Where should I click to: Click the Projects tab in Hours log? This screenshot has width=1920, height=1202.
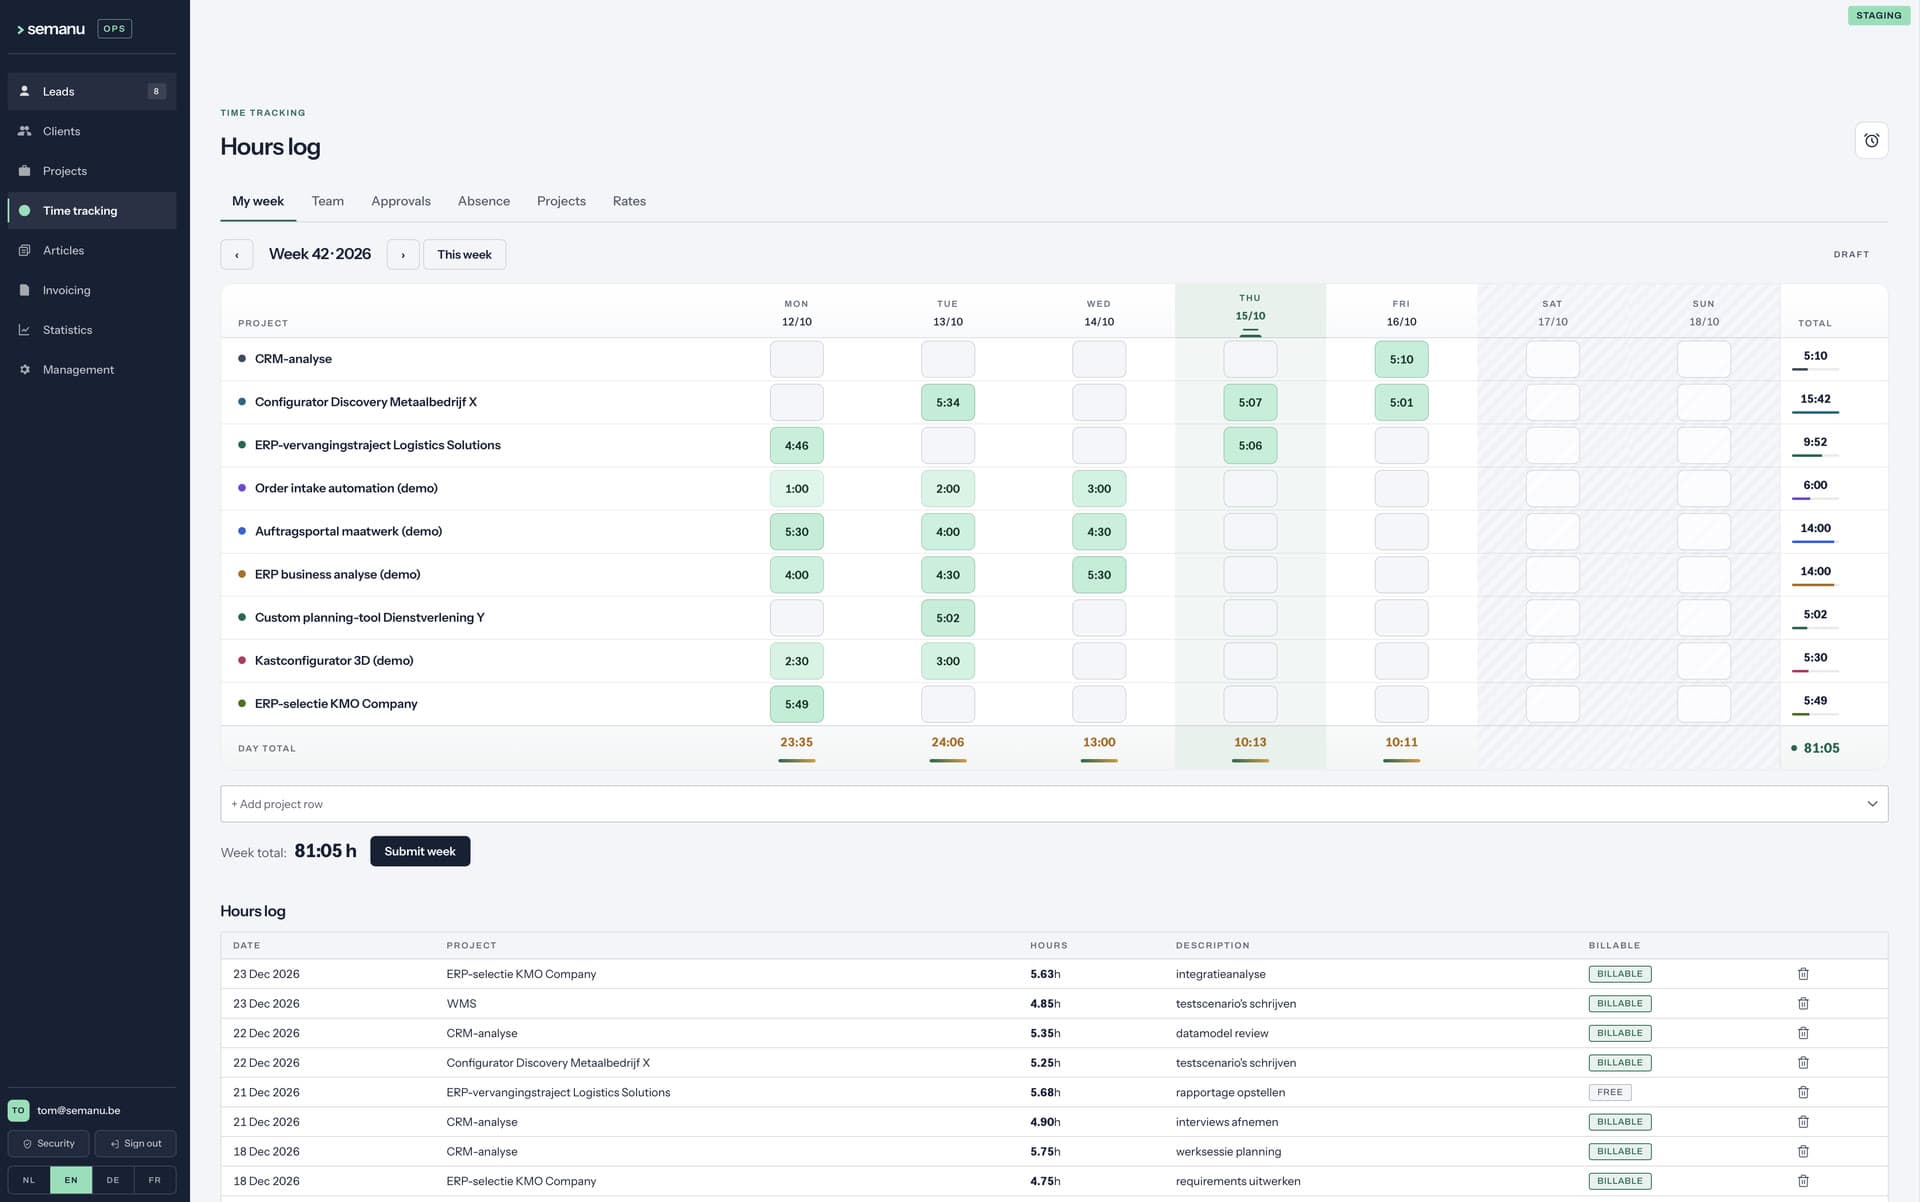point(561,201)
